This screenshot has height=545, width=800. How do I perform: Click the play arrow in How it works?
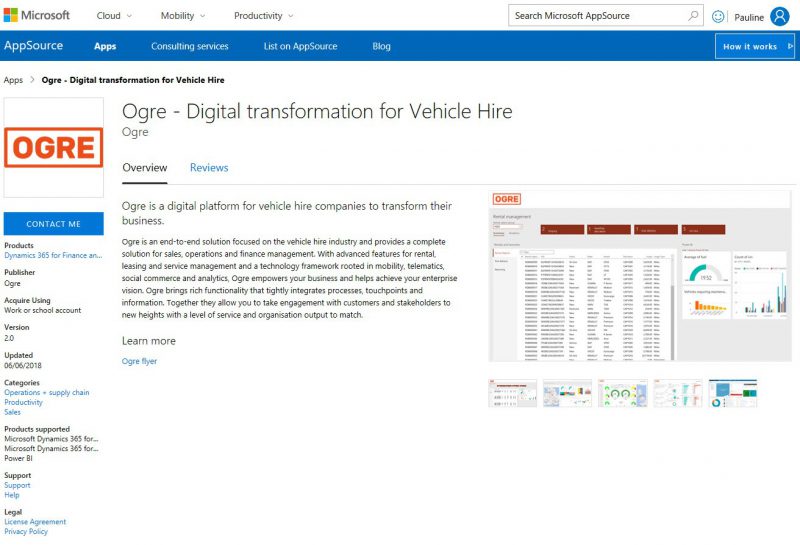[x=790, y=46]
